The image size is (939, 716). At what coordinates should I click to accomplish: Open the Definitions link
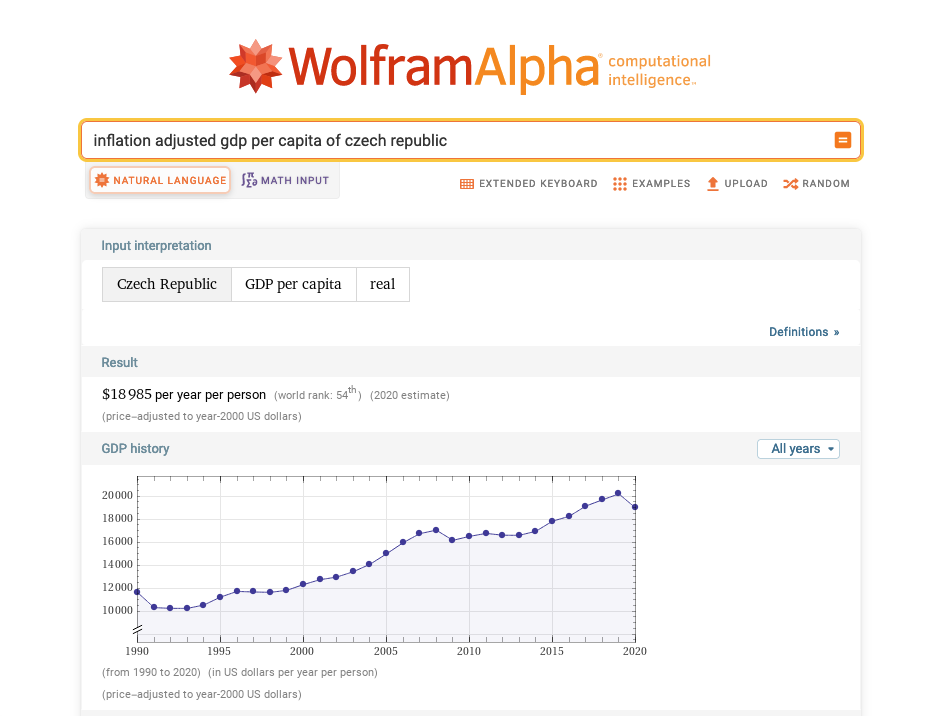[804, 332]
